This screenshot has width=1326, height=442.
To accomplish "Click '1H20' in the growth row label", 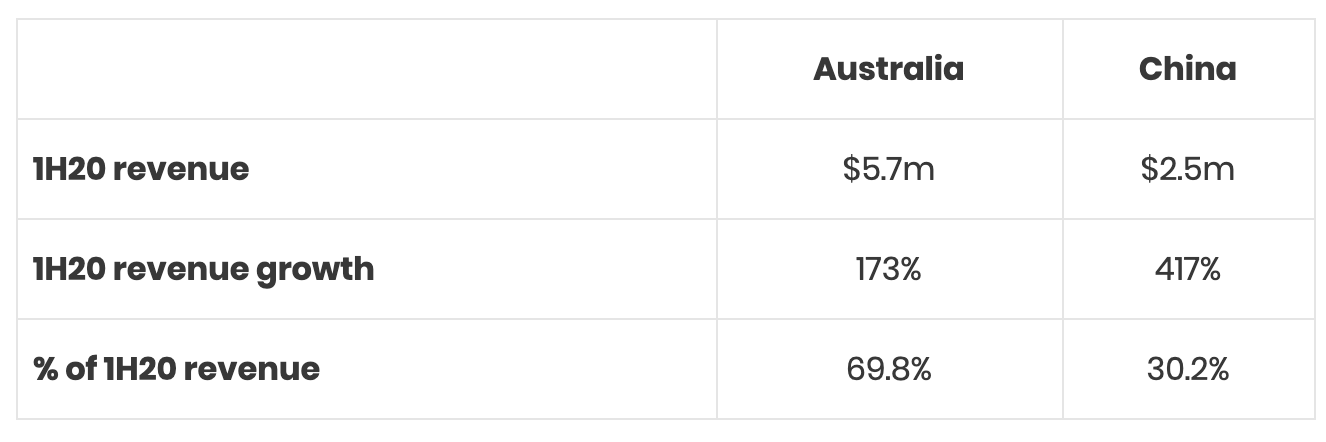I will tap(68, 269).
